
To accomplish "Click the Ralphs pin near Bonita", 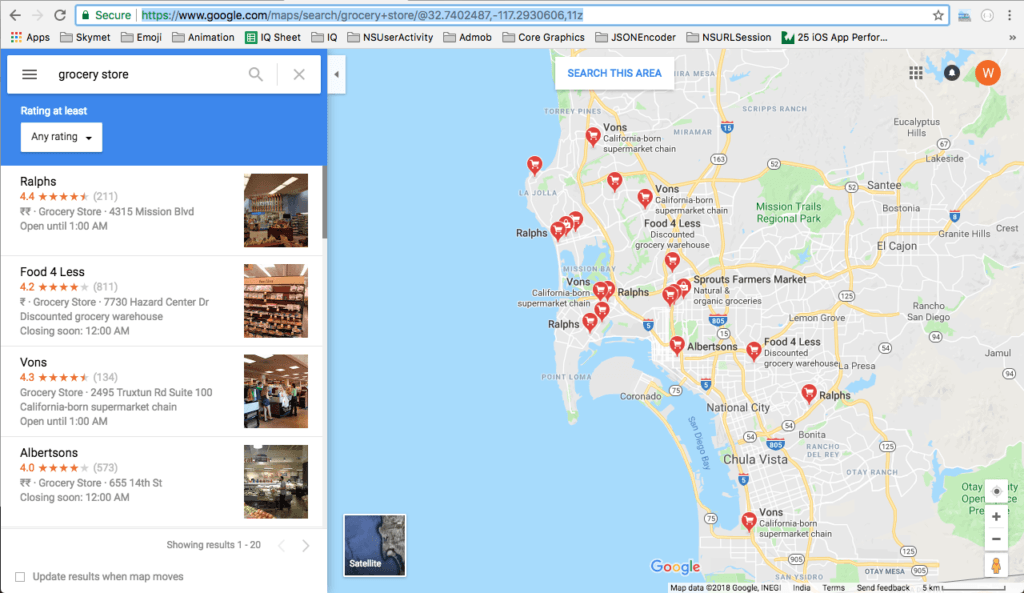I will 809,393.
